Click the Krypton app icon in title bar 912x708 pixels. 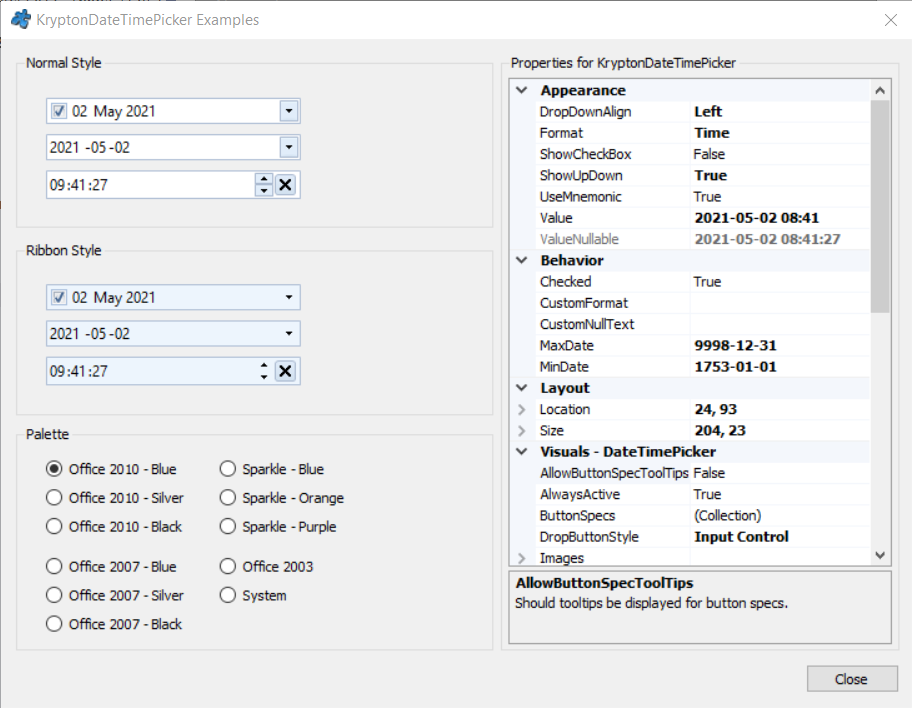[22, 19]
